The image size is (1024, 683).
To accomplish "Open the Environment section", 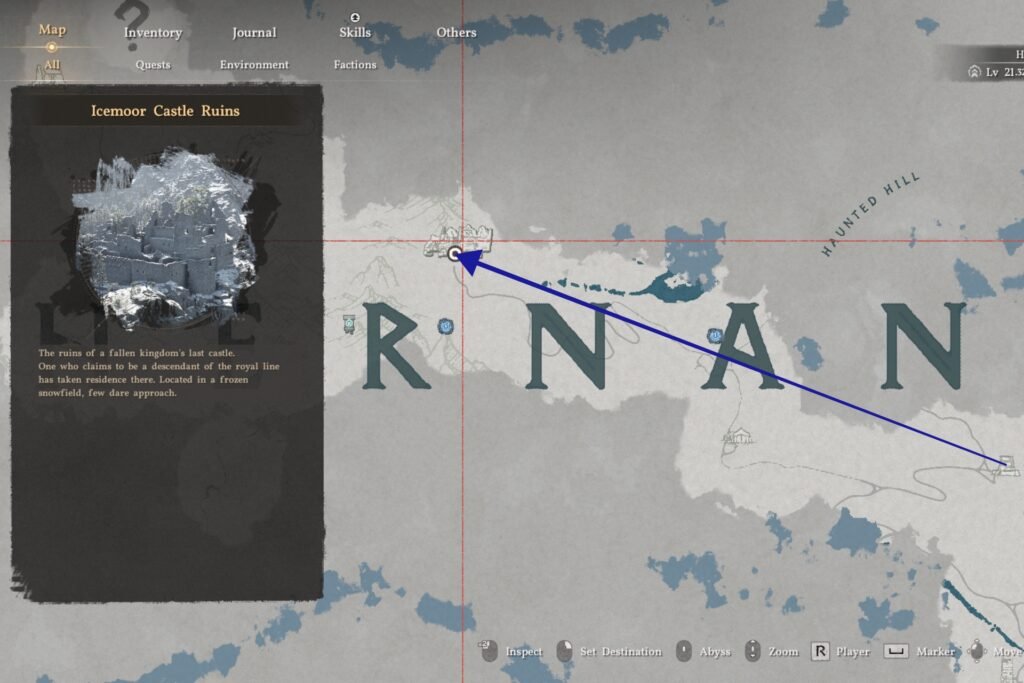I will pyautogui.click(x=253, y=64).
